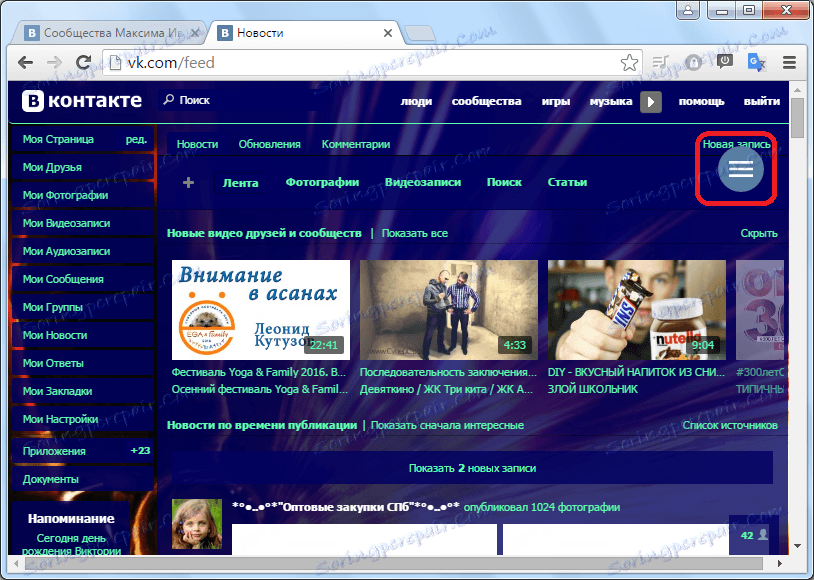Click ред. edit link in sidebar
The image size is (814, 580).
click(x=136, y=139)
